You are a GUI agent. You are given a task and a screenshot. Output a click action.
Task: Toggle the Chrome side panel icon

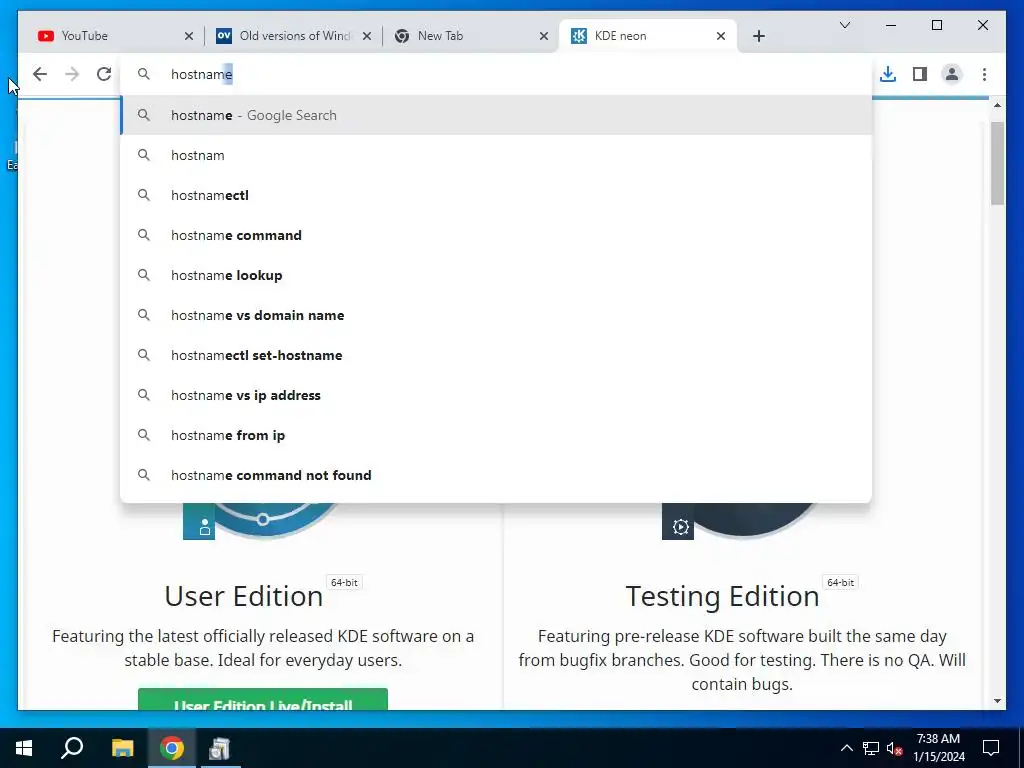(920, 74)
